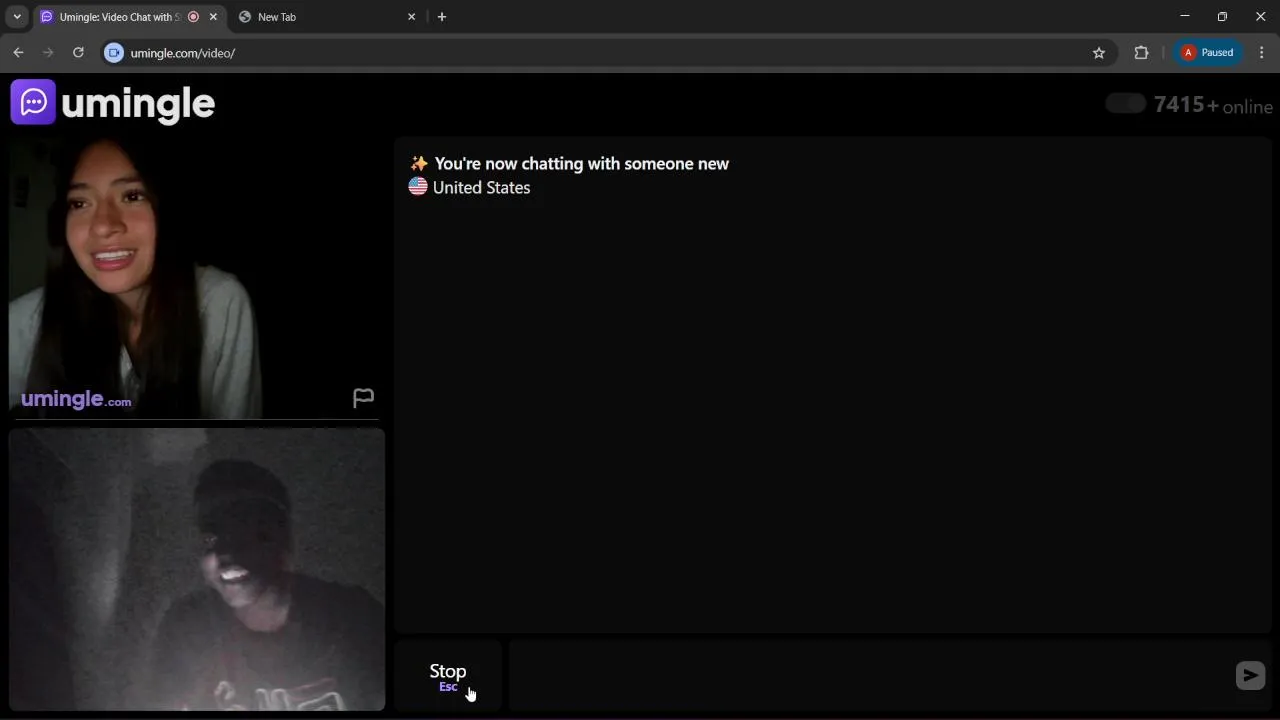Stop the current chat

(448, 676)
